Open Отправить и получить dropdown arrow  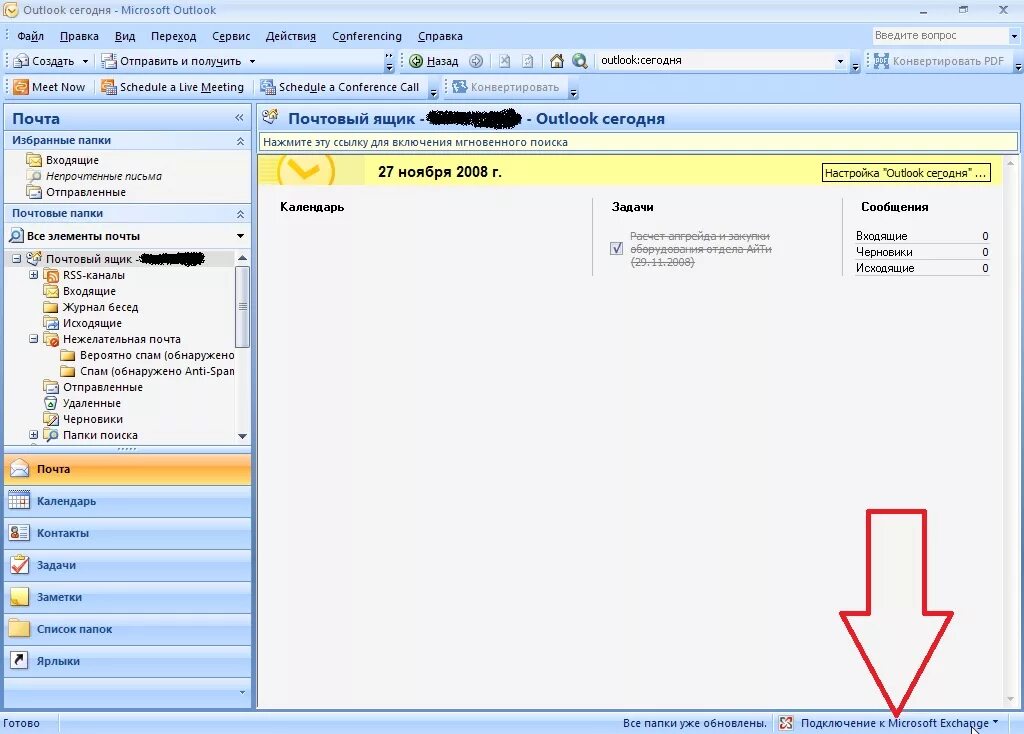[252, 61]
